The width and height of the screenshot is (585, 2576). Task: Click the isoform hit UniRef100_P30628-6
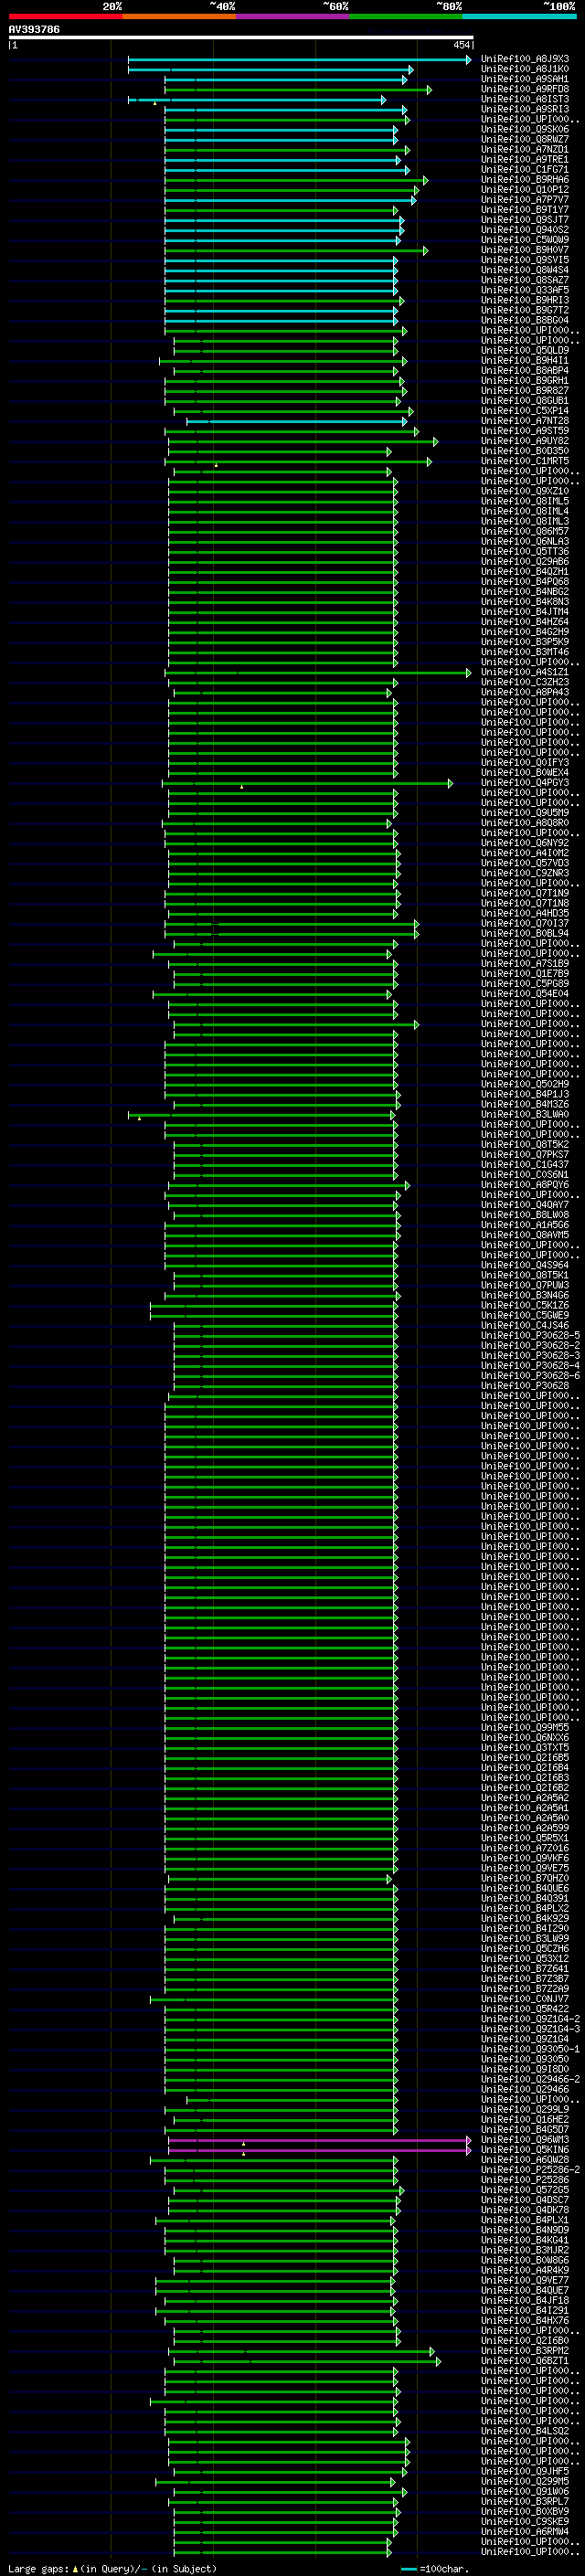point(531,1376)
